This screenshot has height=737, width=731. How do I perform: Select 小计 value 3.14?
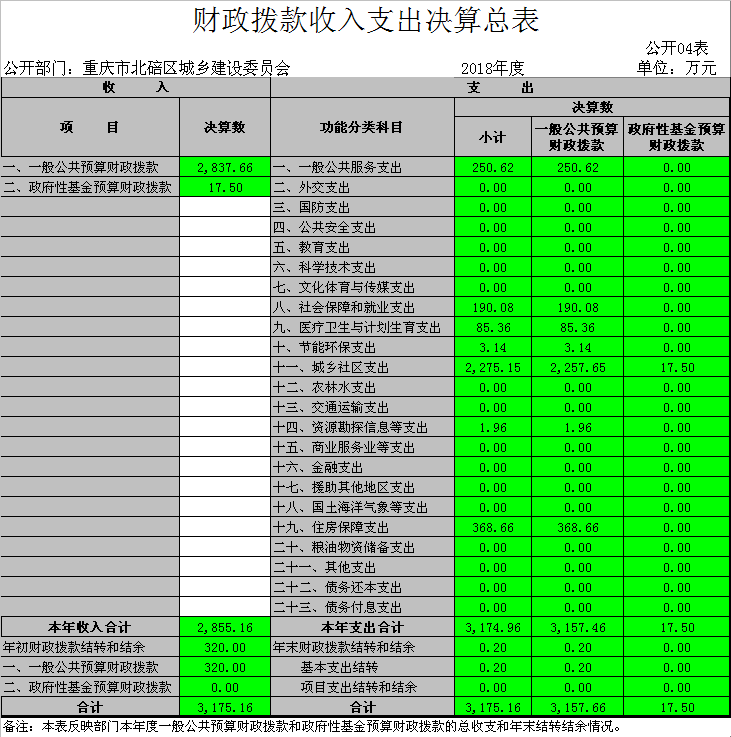pos(493,347)
